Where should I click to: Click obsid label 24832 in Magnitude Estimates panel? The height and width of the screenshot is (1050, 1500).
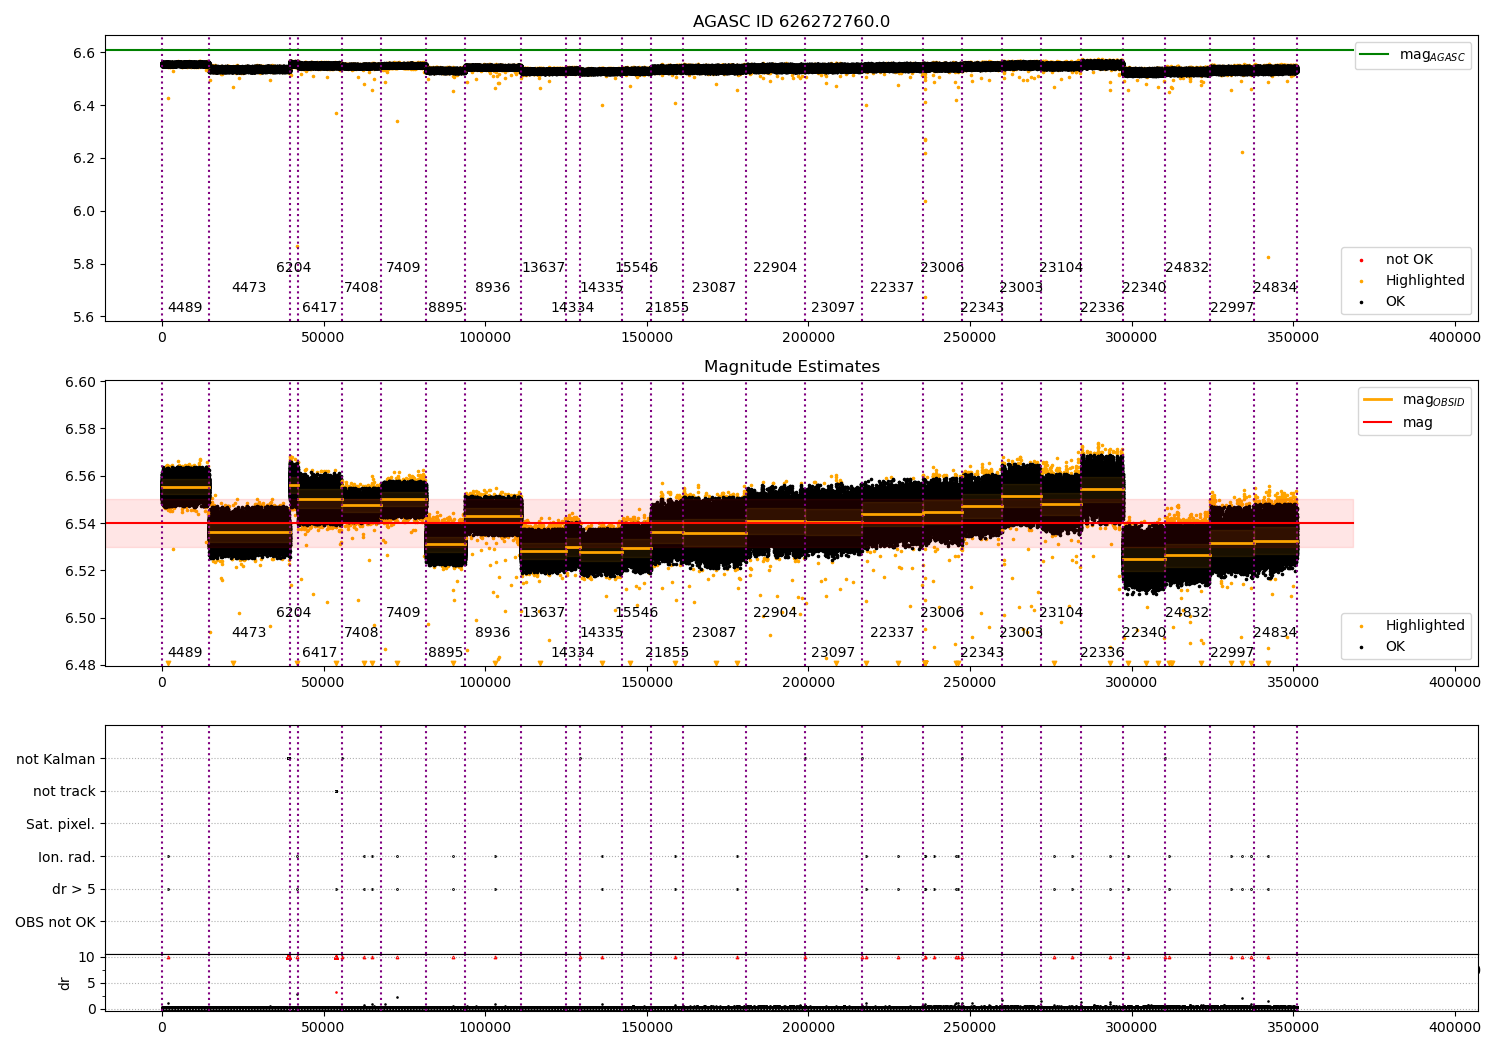click(x=1187, y=613)
